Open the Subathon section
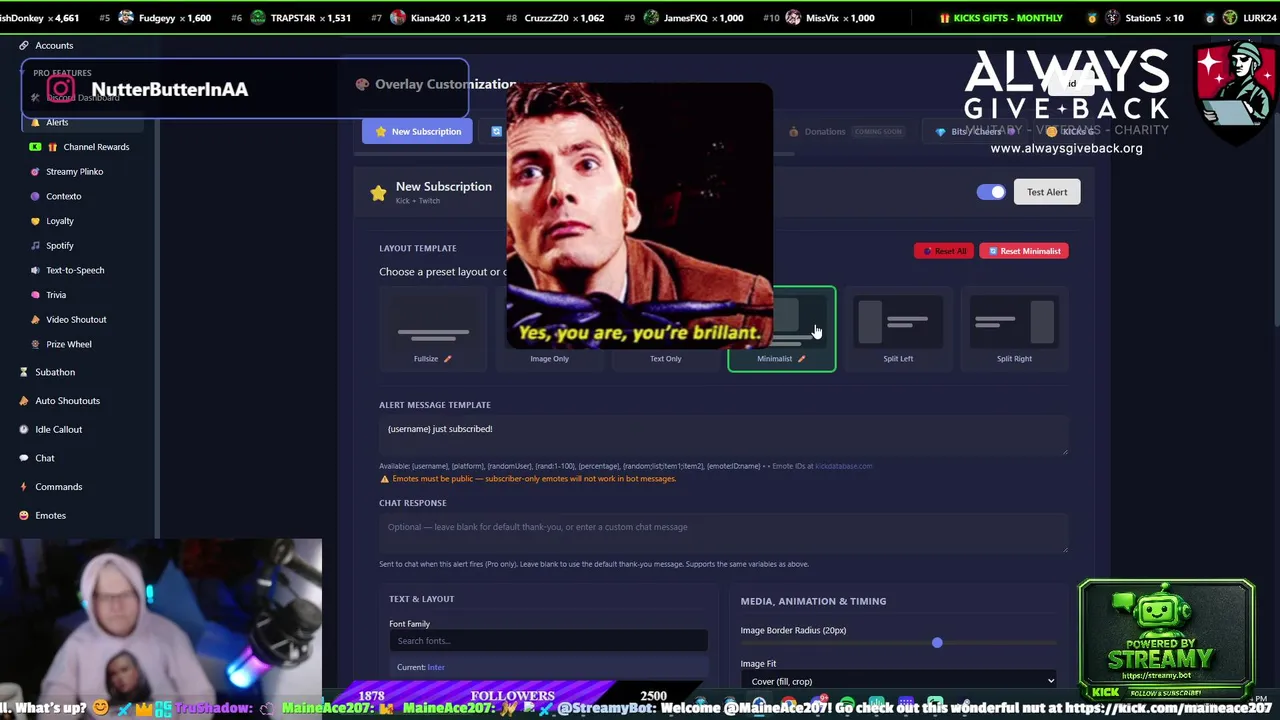This screenshot has height=720, width=1280. tap(55, 372)
